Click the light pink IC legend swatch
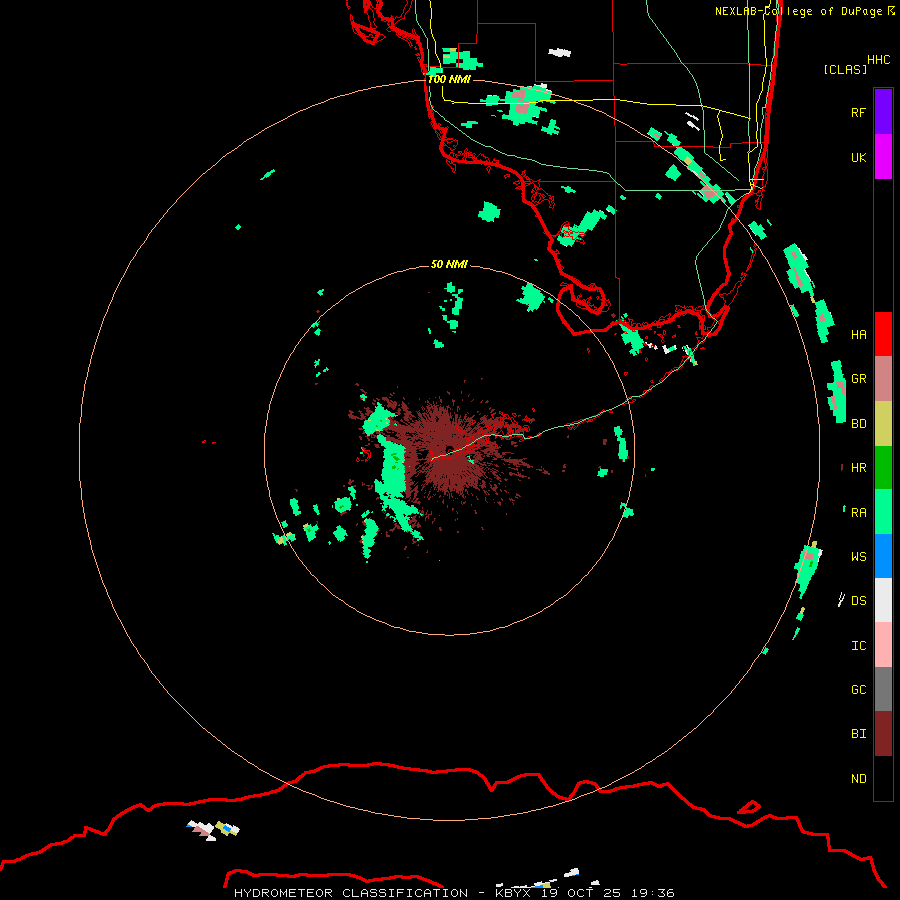Image resolution: width=900 pixels, height=900 pixels. (x=883, y=645)
